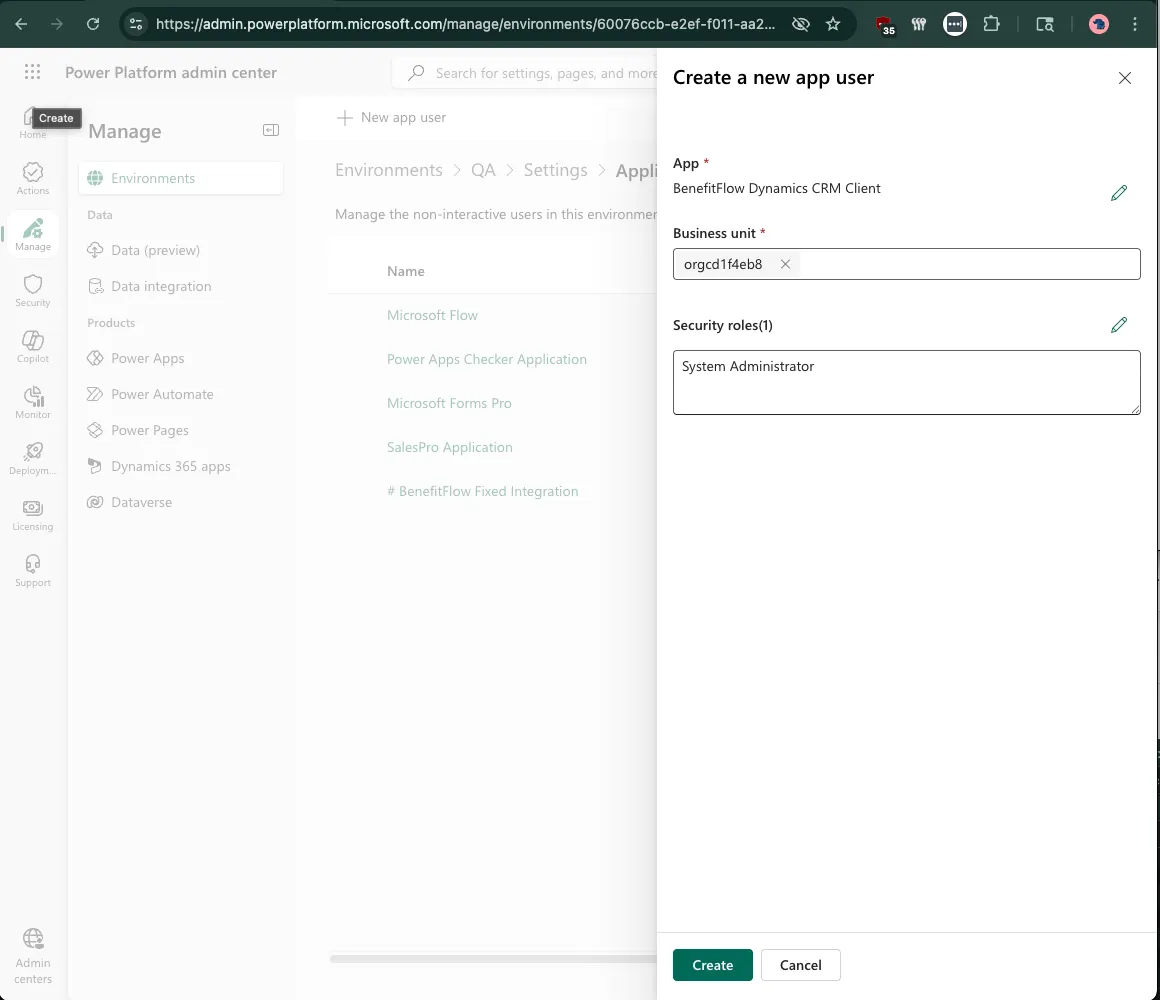Screen dimensions: 1160x1000
Task: Open the Copilot sidebar section
Action: click(32, 346)
